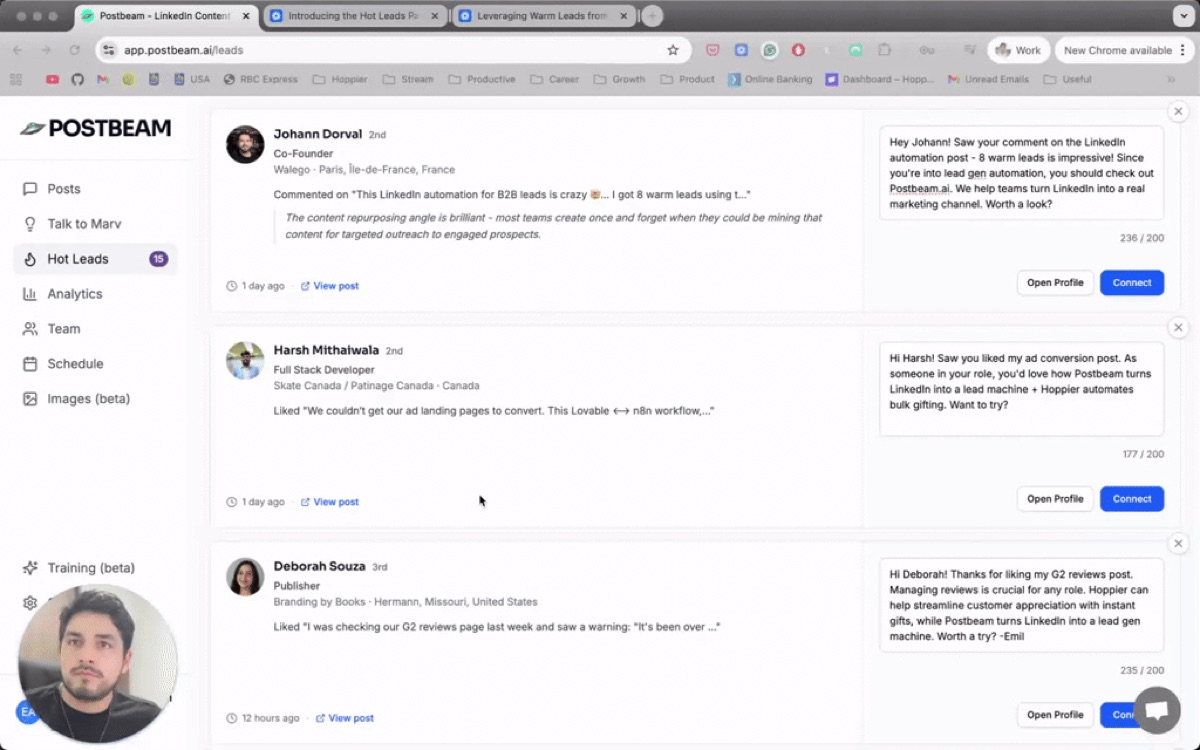Viewport: 1200px width, 750px height.
Task: Open the Growth bookmarks folder
Action: [619, 79]
